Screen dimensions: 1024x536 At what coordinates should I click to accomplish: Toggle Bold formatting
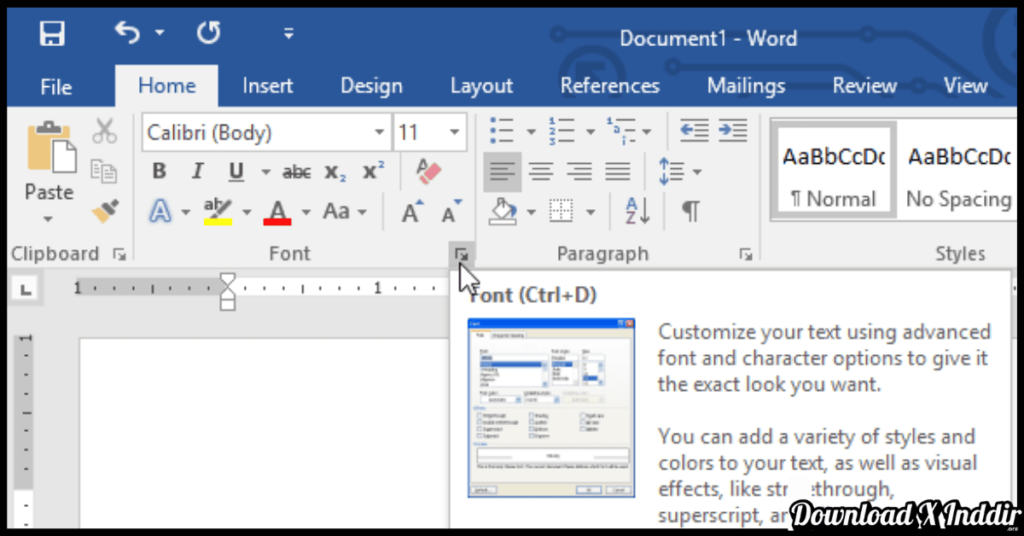click(x=159, y=171)
